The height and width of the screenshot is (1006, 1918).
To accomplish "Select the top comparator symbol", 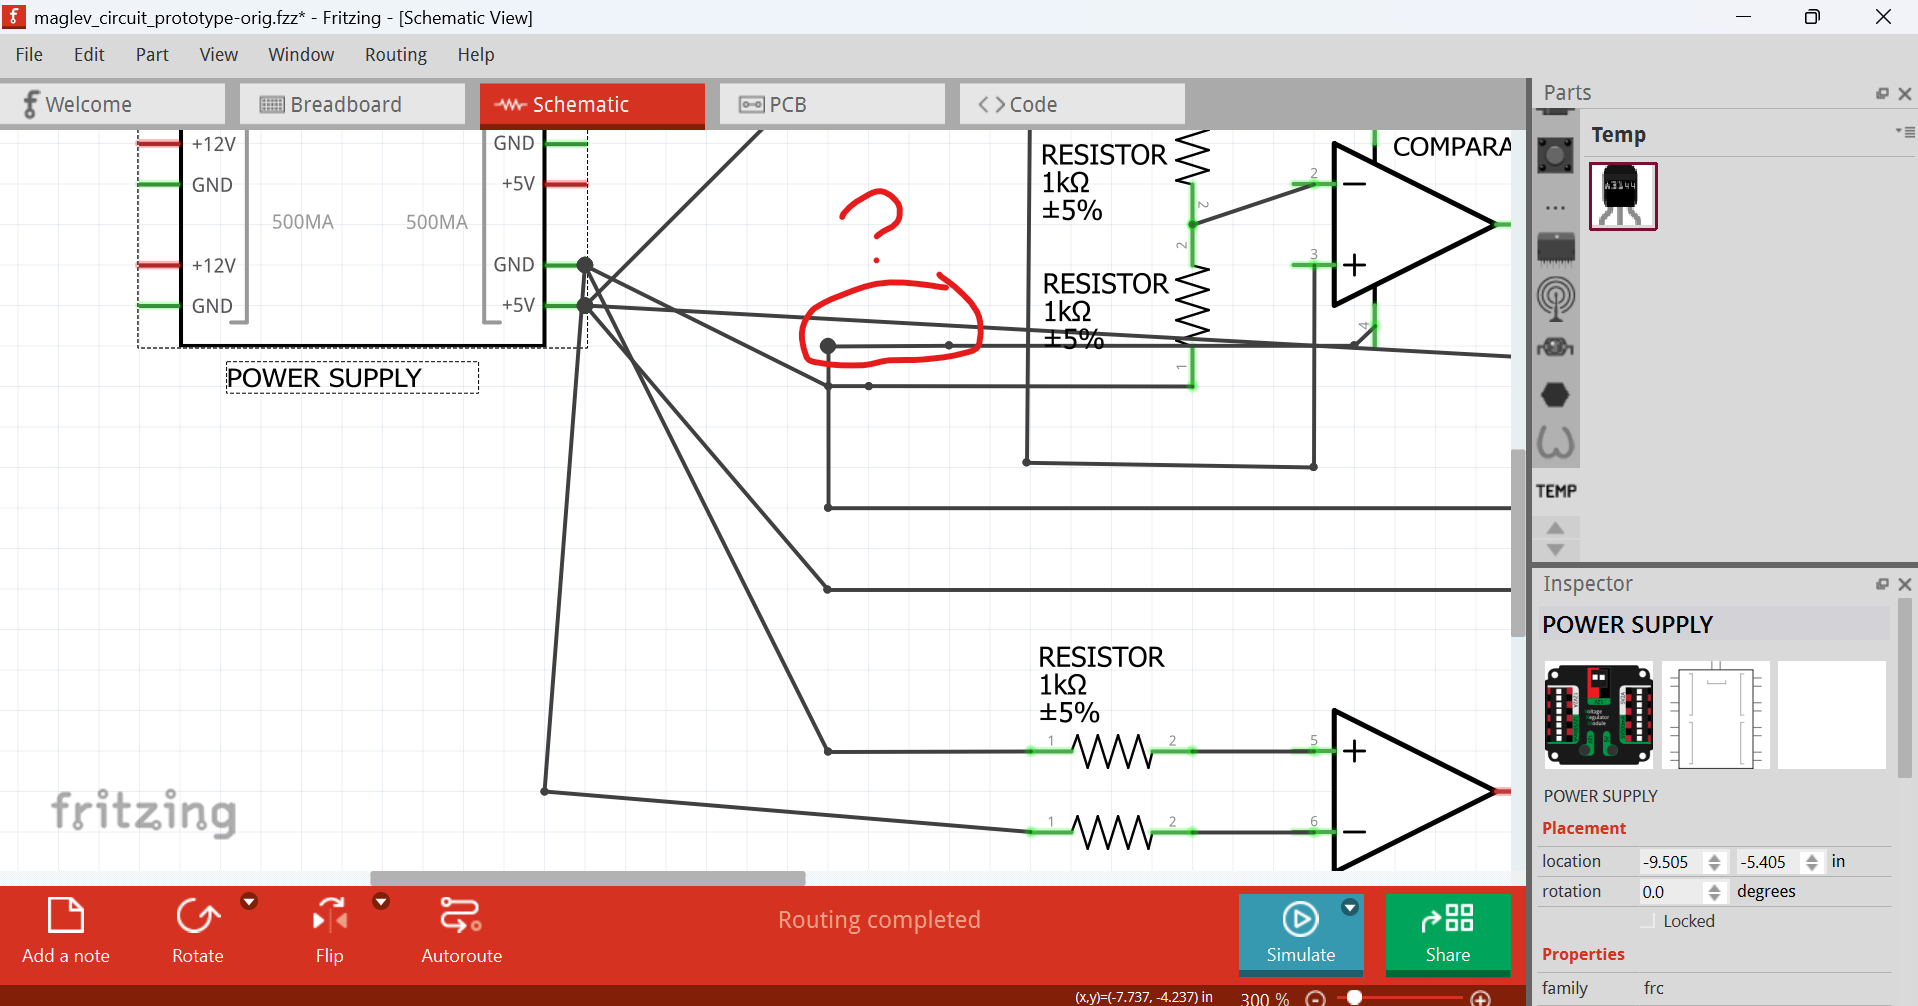I will [1412, 224].
